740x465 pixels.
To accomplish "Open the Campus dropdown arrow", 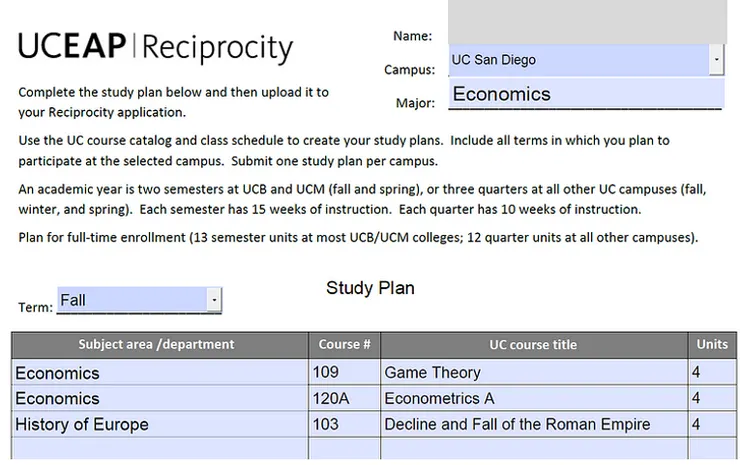I will click(x=717, y=60).
